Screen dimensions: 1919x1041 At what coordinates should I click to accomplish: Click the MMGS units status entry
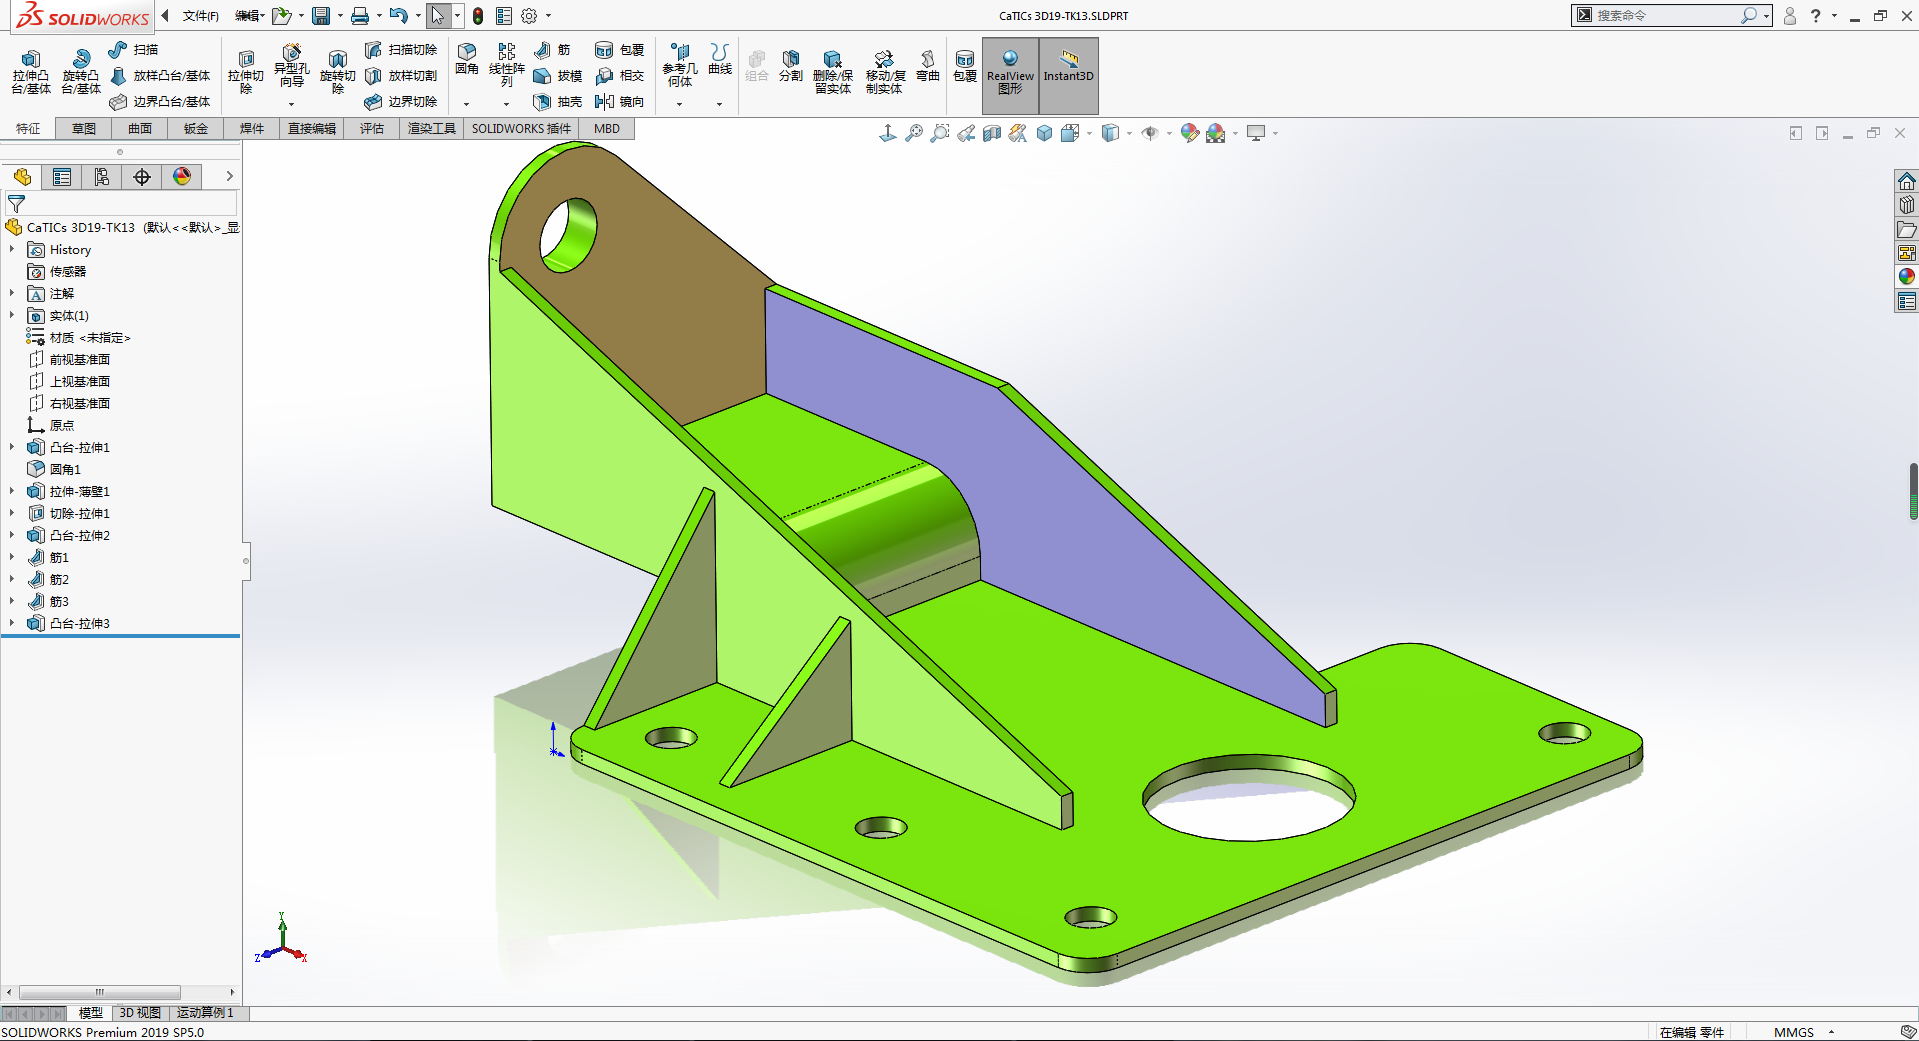1793,1032
